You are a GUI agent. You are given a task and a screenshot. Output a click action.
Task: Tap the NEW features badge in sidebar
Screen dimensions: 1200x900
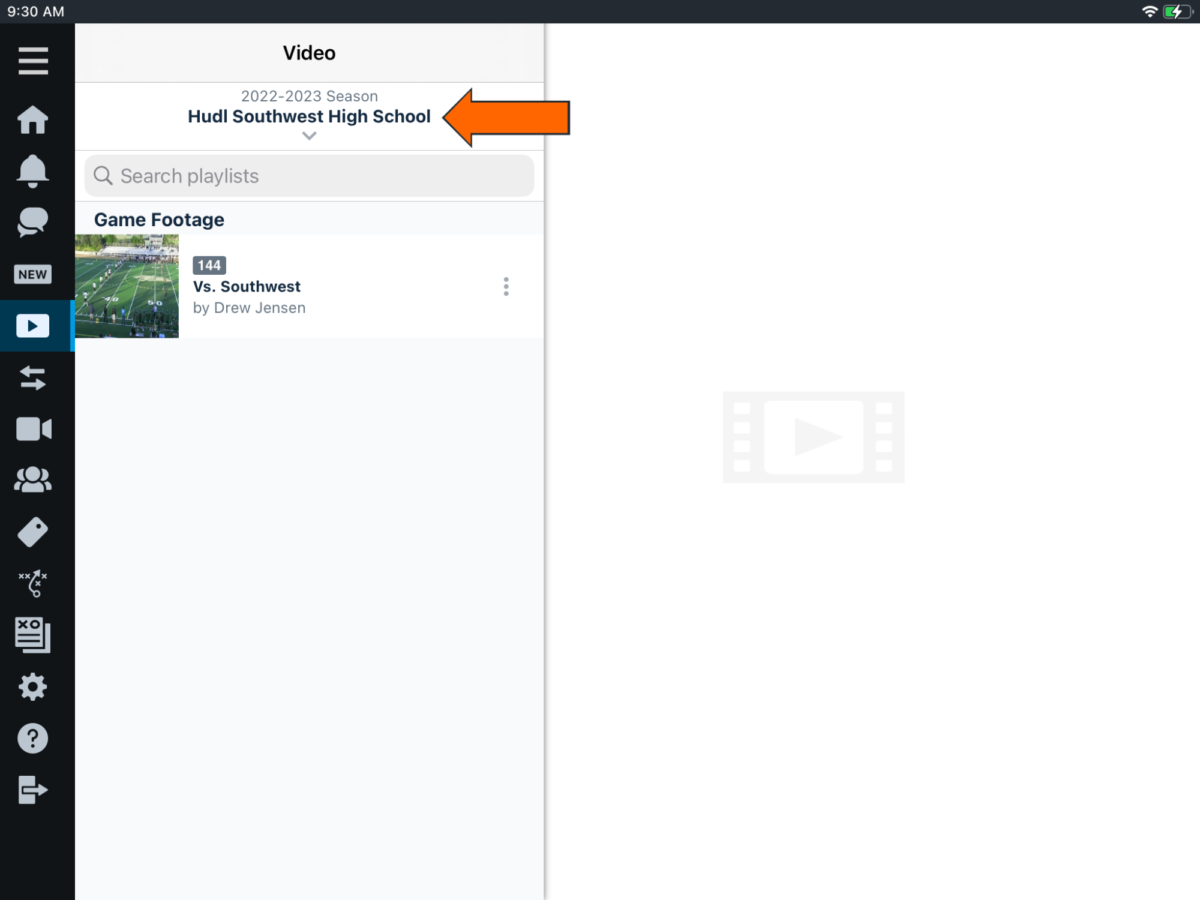(33, 273)
